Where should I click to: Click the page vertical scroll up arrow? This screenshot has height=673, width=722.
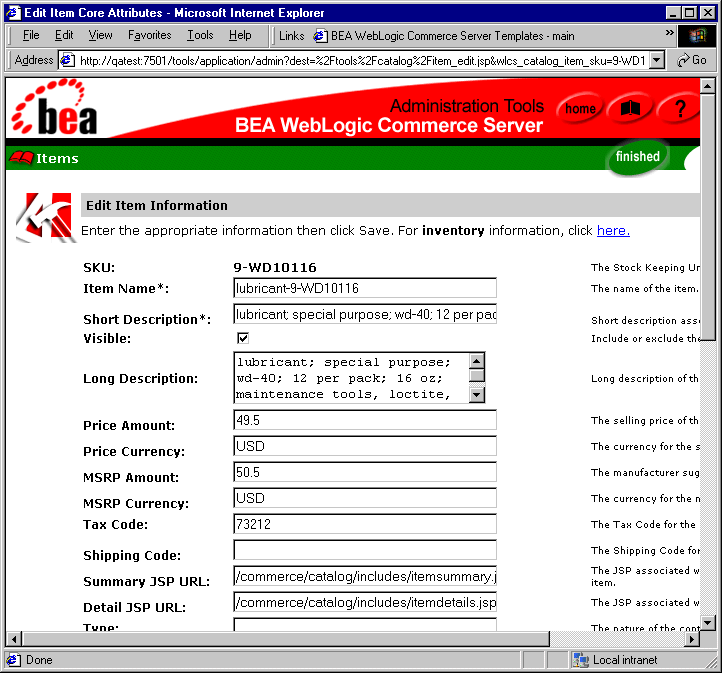707,86
